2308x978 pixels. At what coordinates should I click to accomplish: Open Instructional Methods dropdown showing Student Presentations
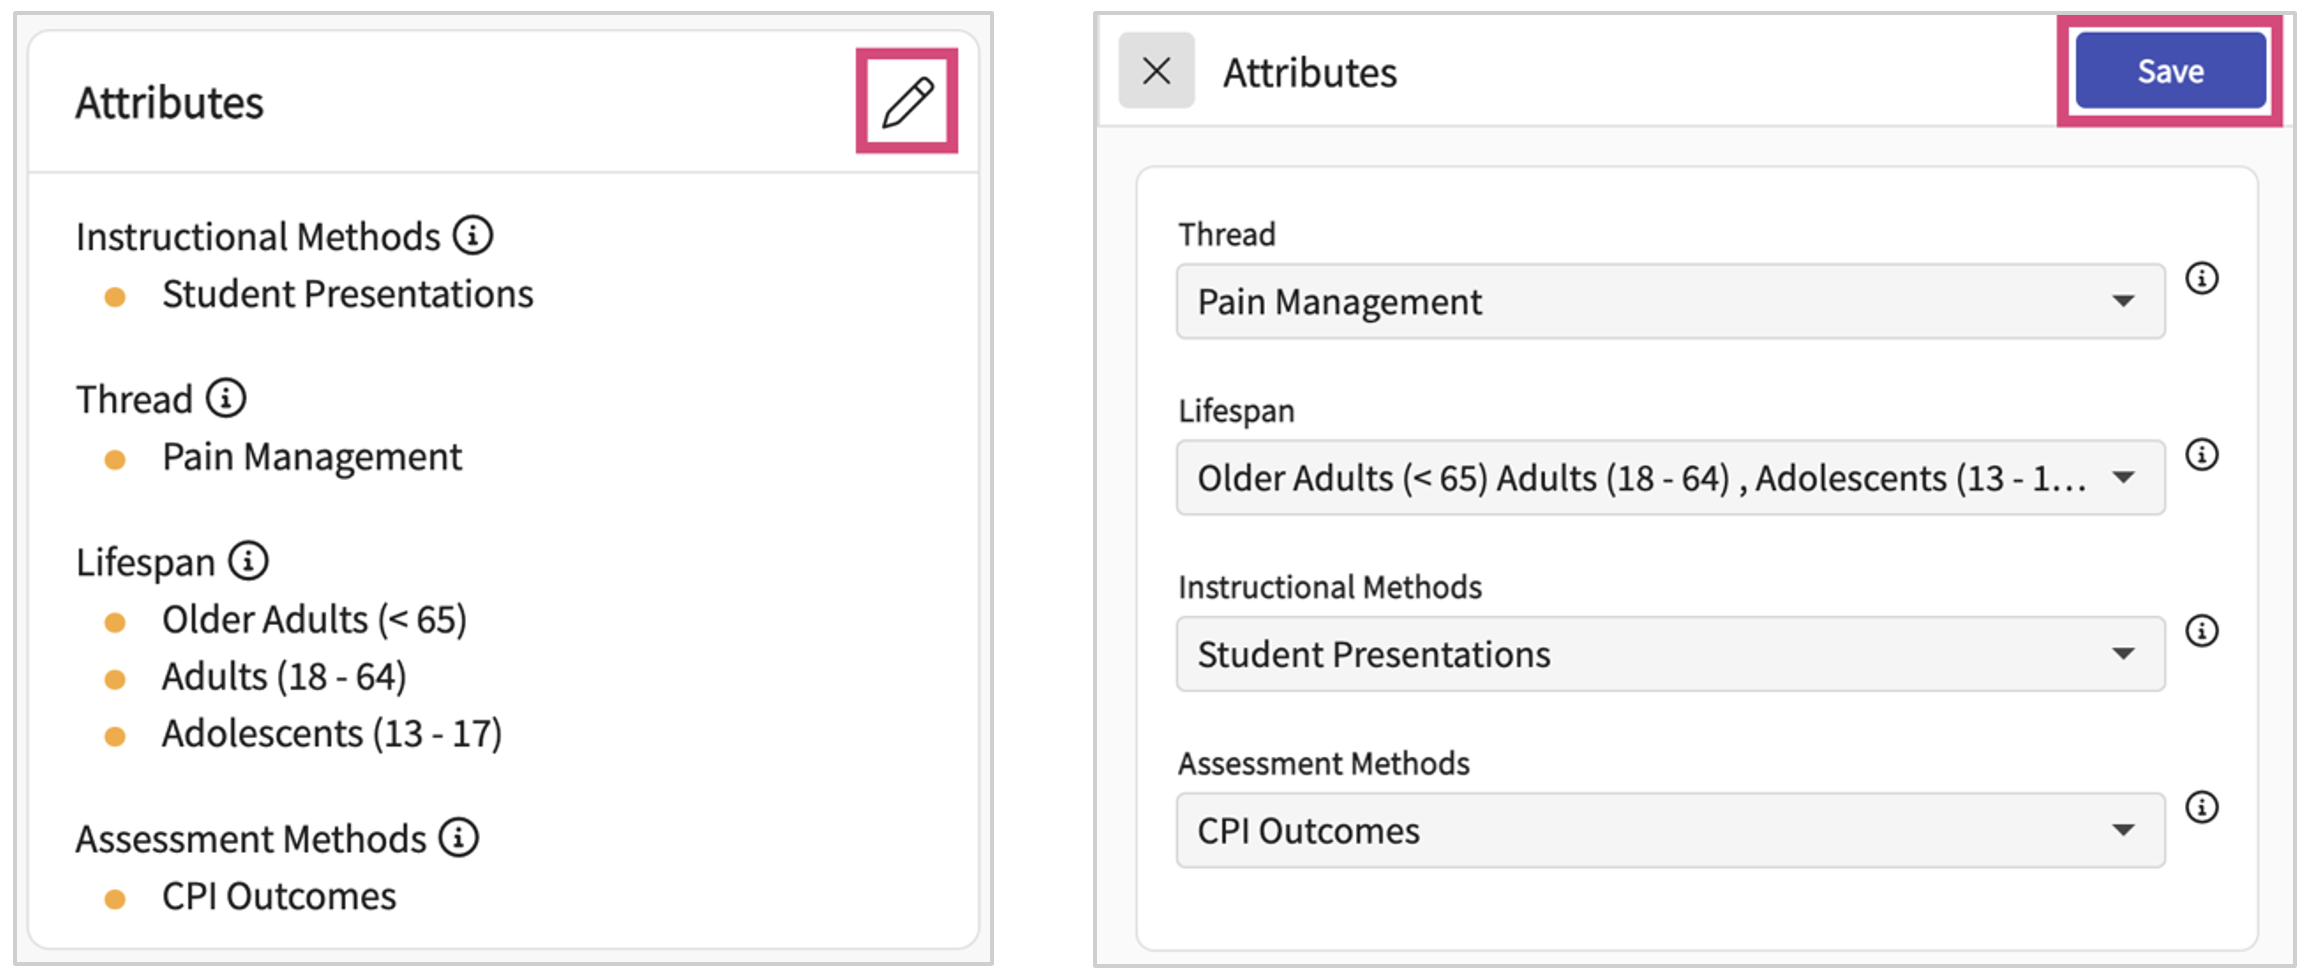tap(1670, 655)
